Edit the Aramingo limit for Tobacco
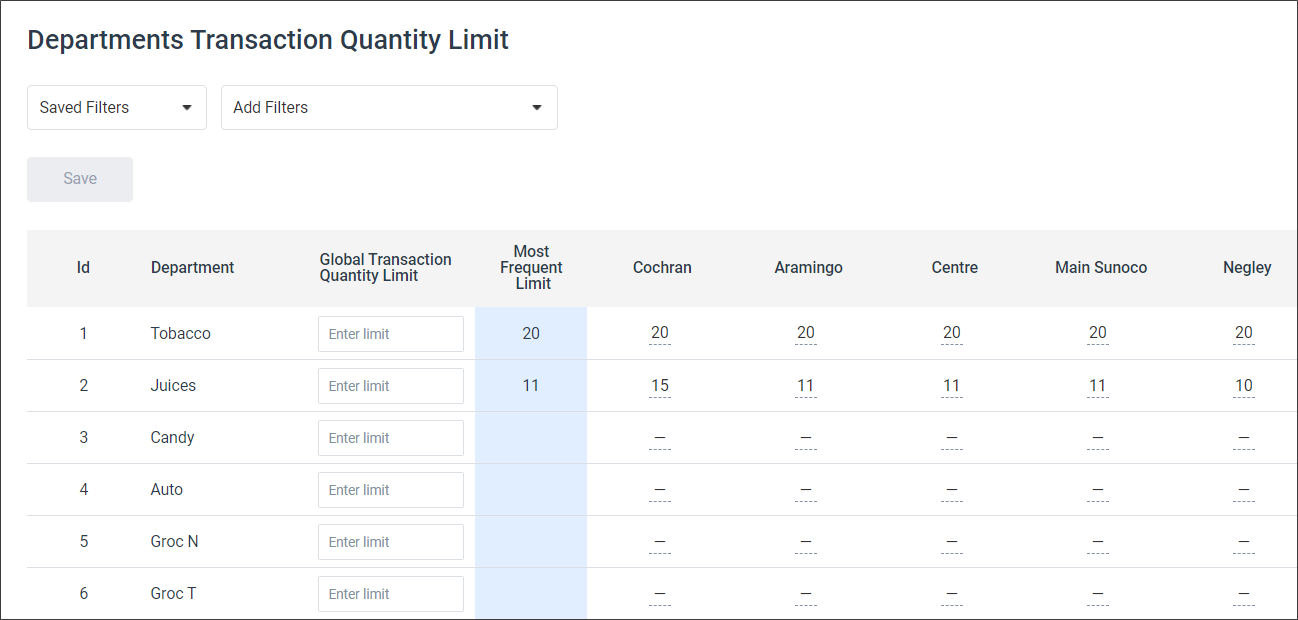Viewport: 1298px width, 620px height. 806,333
